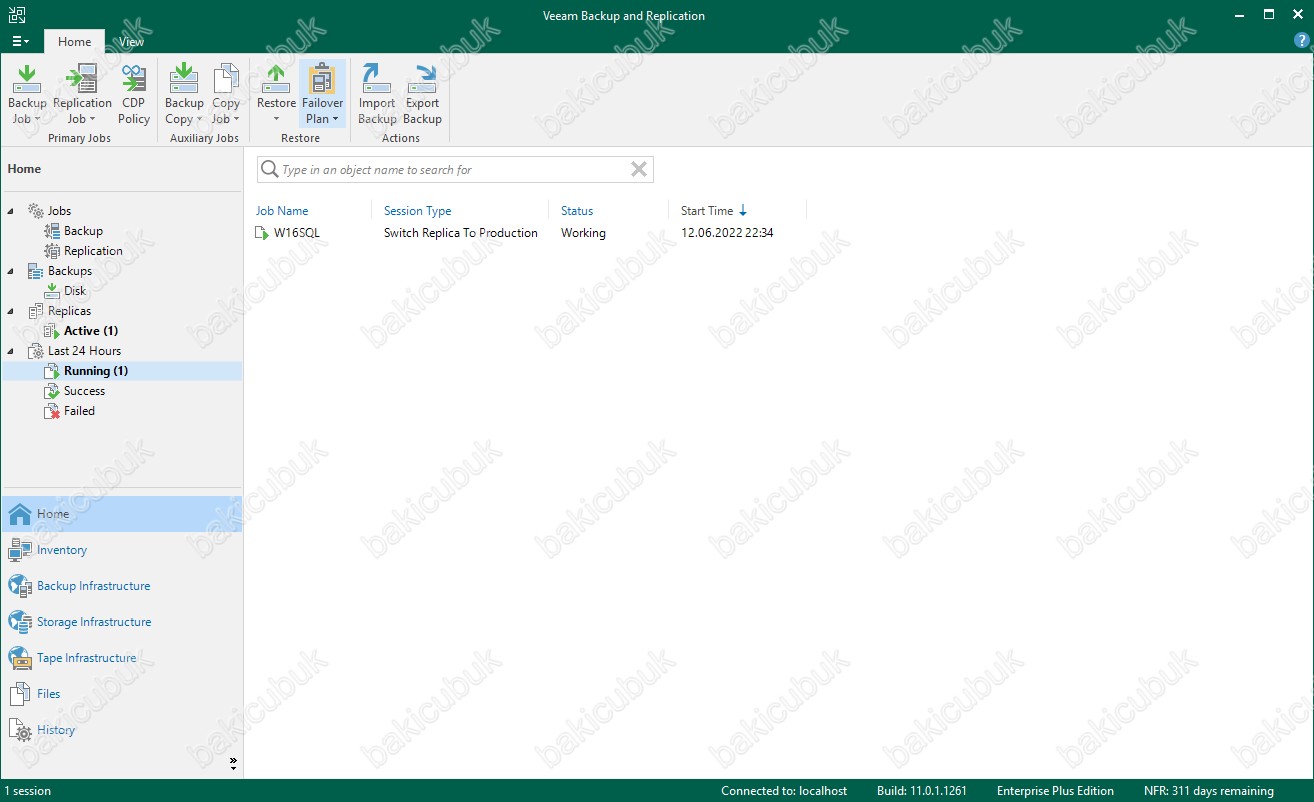Screen dimensions: 1314x802
Task: Click the Veeam app icon in title bar
Action: [x=17, y=15]
